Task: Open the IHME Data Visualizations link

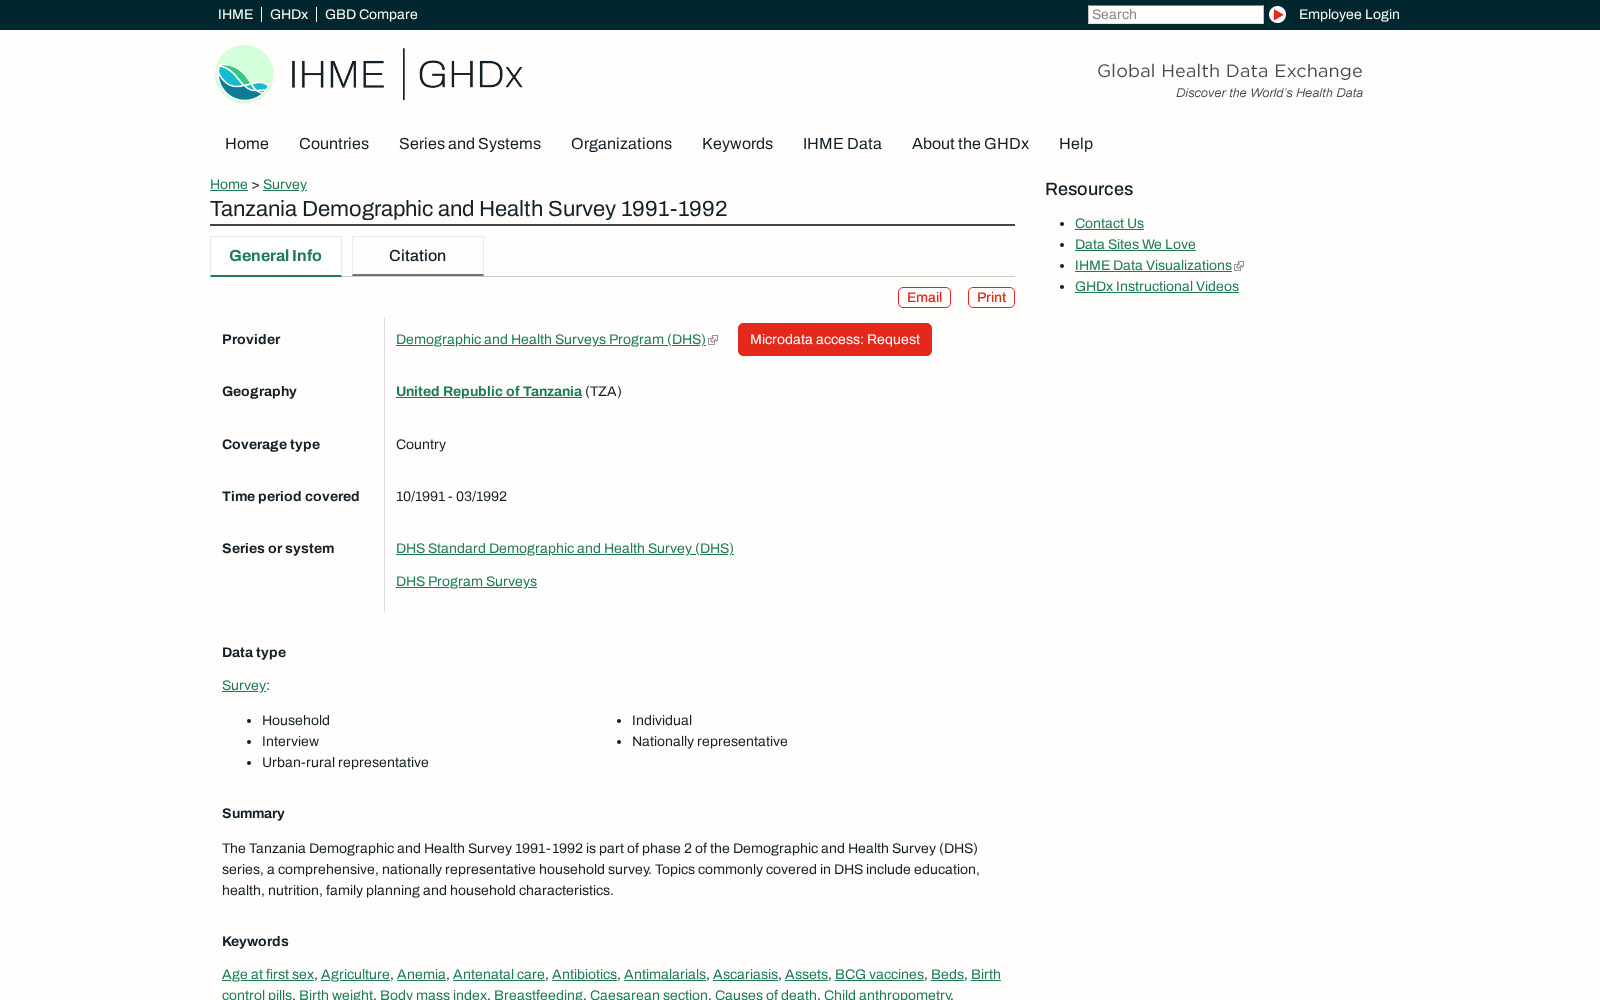Action: click(x=1153, y=265)
